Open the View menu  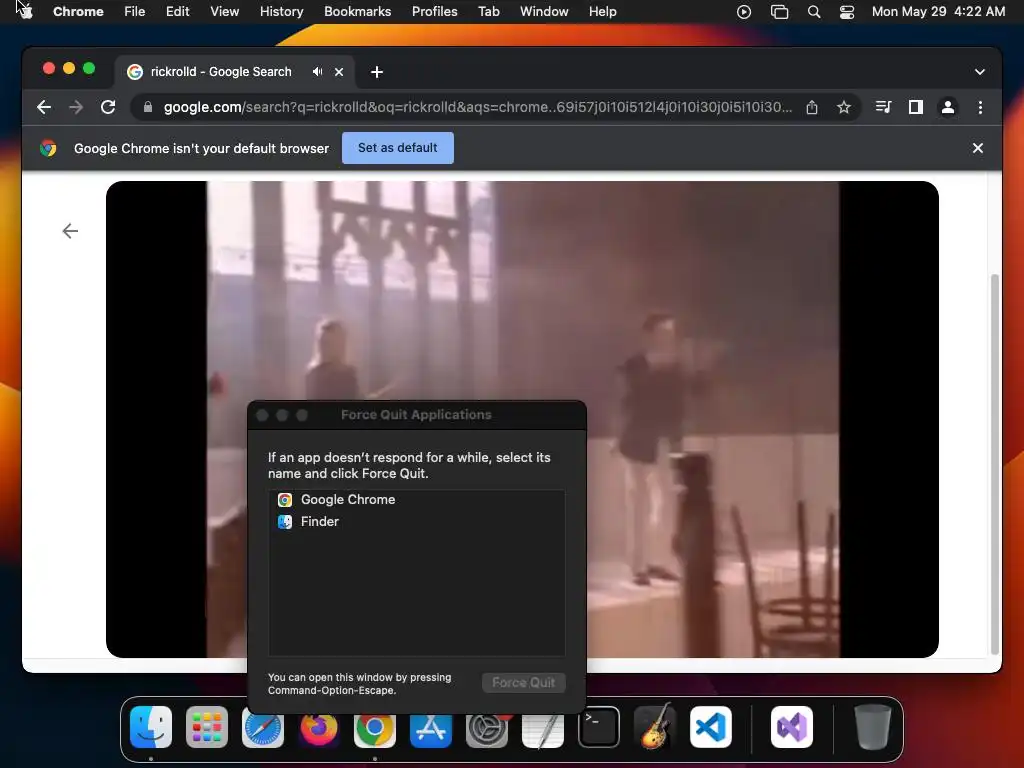click(x=224, y=11)
